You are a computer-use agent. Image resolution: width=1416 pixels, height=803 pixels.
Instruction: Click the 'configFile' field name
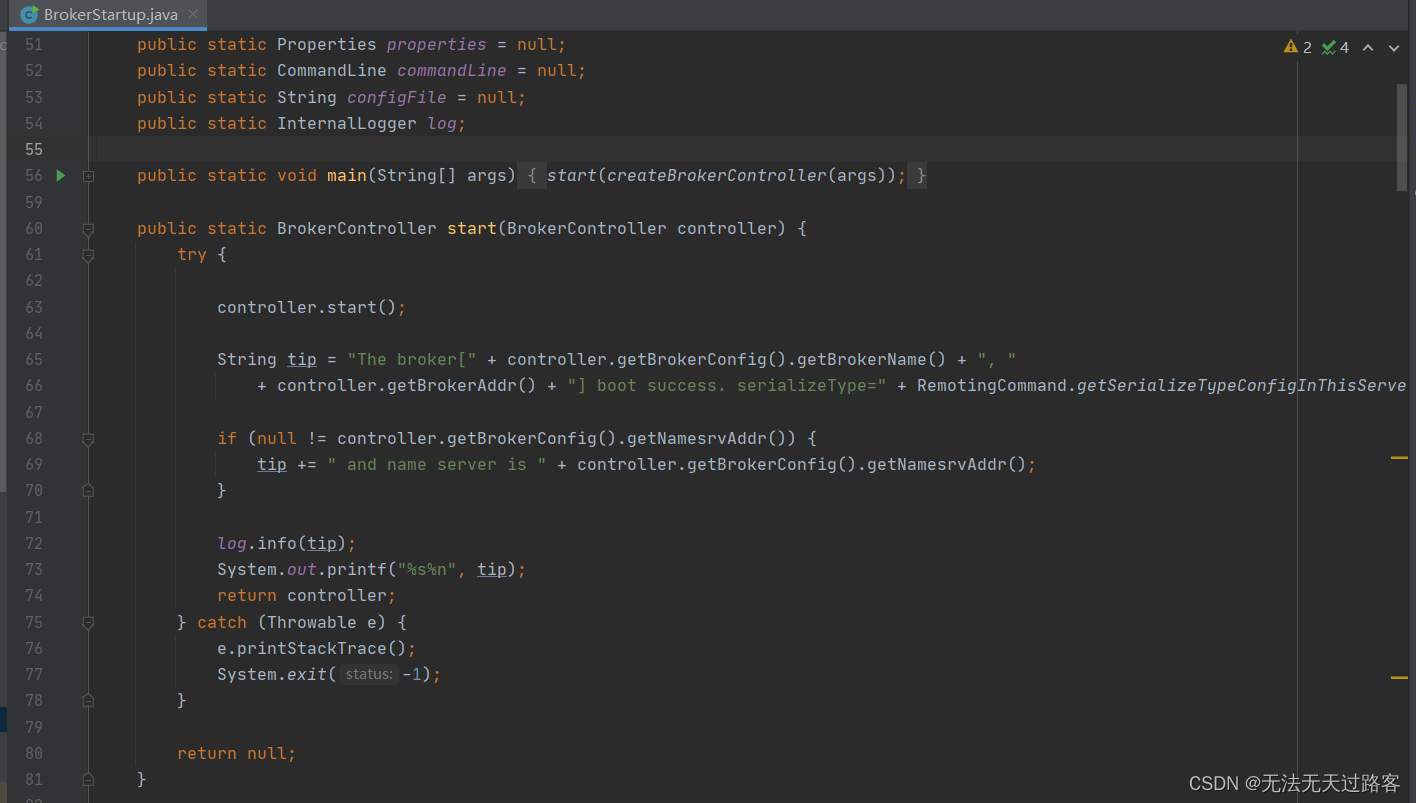[397, 97]
